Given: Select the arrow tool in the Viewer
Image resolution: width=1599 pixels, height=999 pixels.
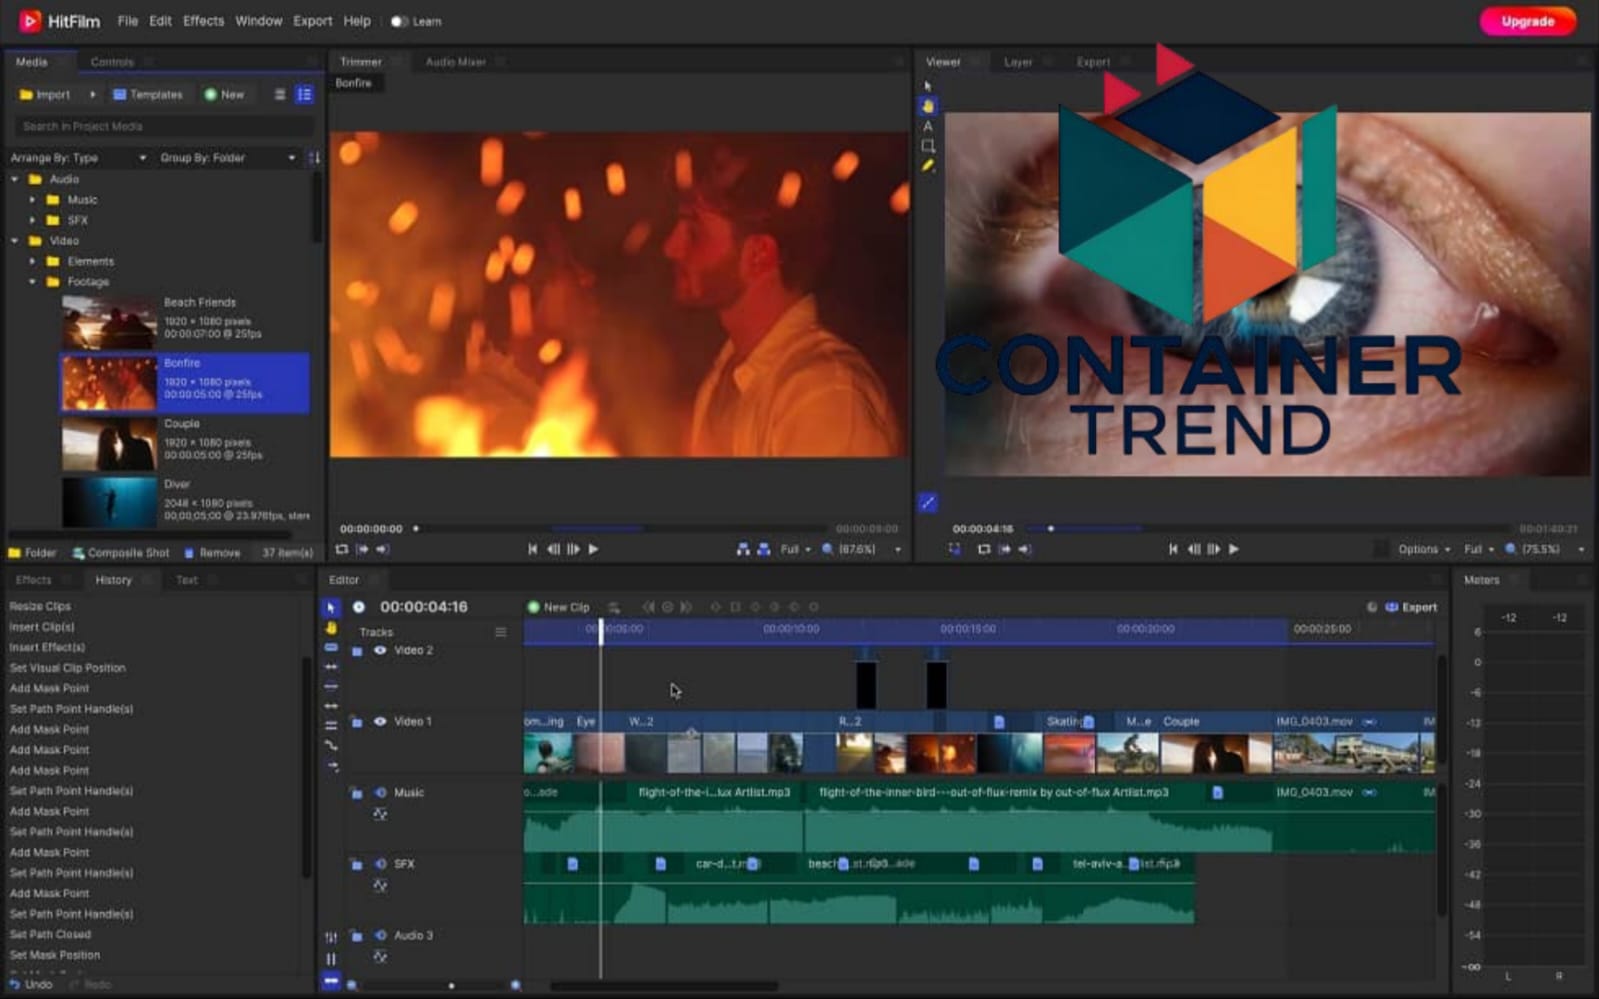Looking at the screenshot, I should 928,86.
